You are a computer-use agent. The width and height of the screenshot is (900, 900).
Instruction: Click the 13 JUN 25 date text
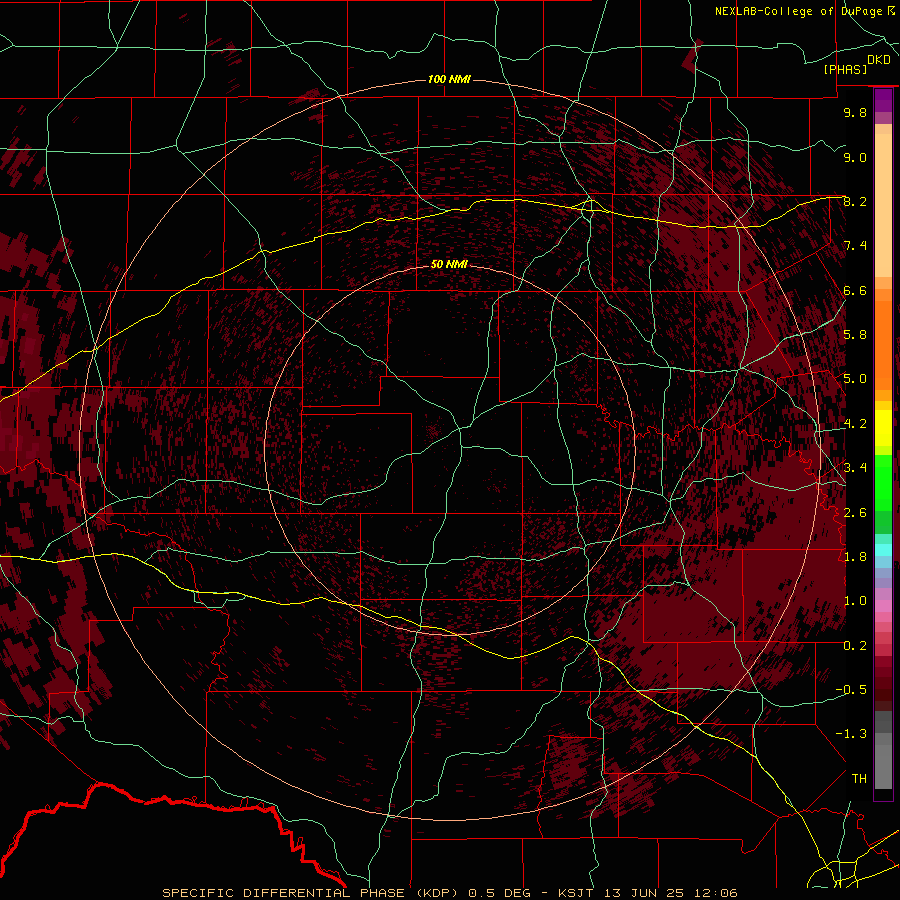(644, 893)
